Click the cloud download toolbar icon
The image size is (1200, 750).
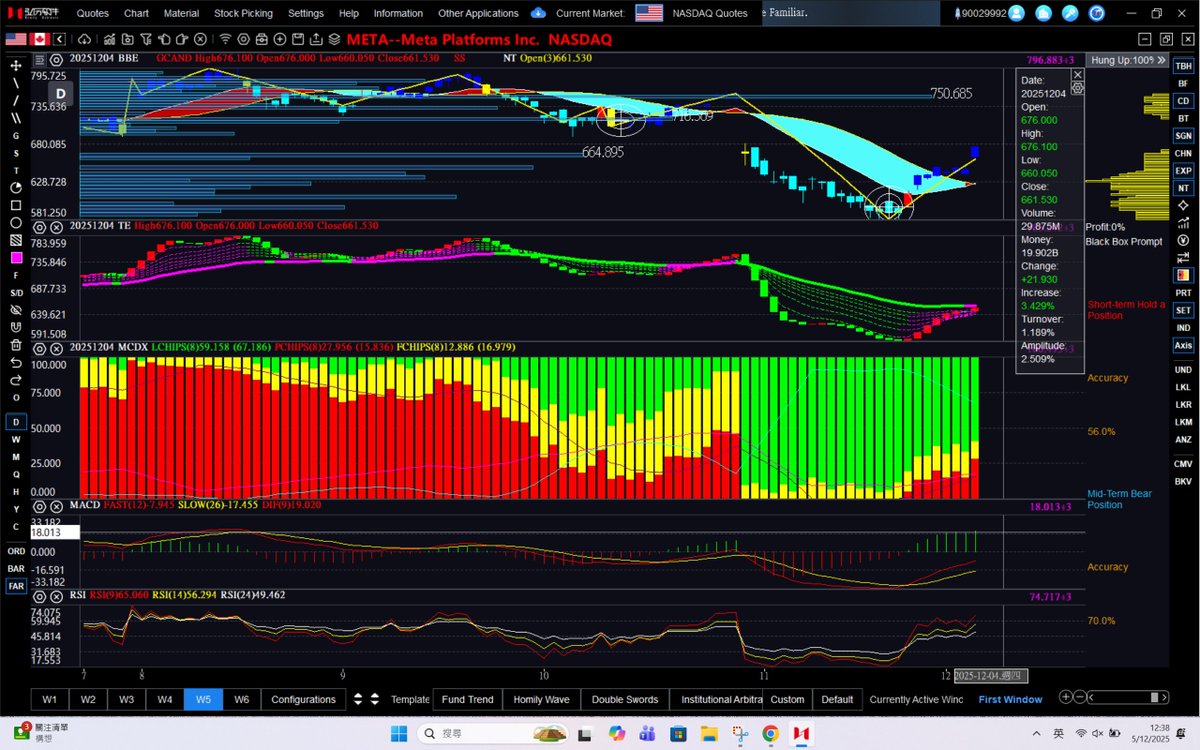pos(84,39)
